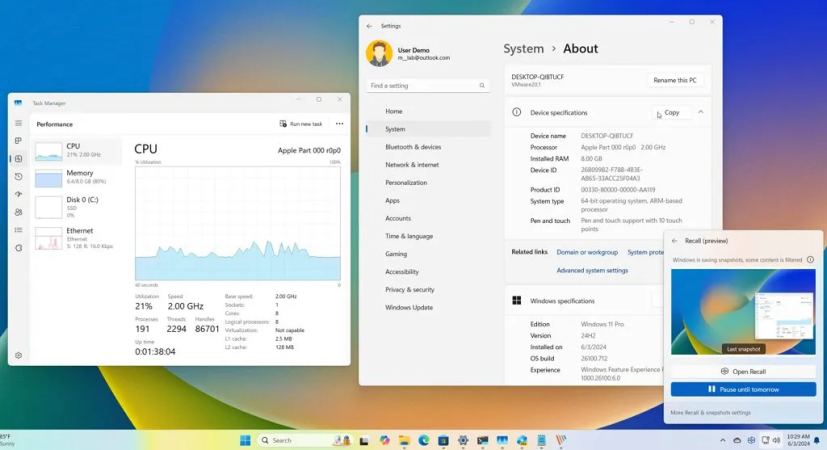Image resolution: width=827 pixels, height=450 pixels.
Task: Click Windows specifications logo icon
Action: tap(517, 301)
